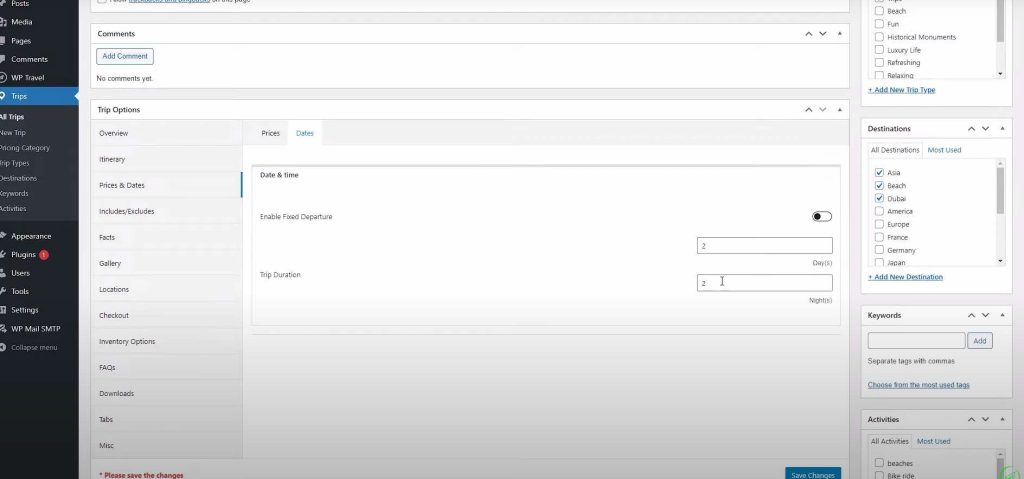Open the Checkout trip option tab
Screen dimensions: 1024x479
pos(166,316)
